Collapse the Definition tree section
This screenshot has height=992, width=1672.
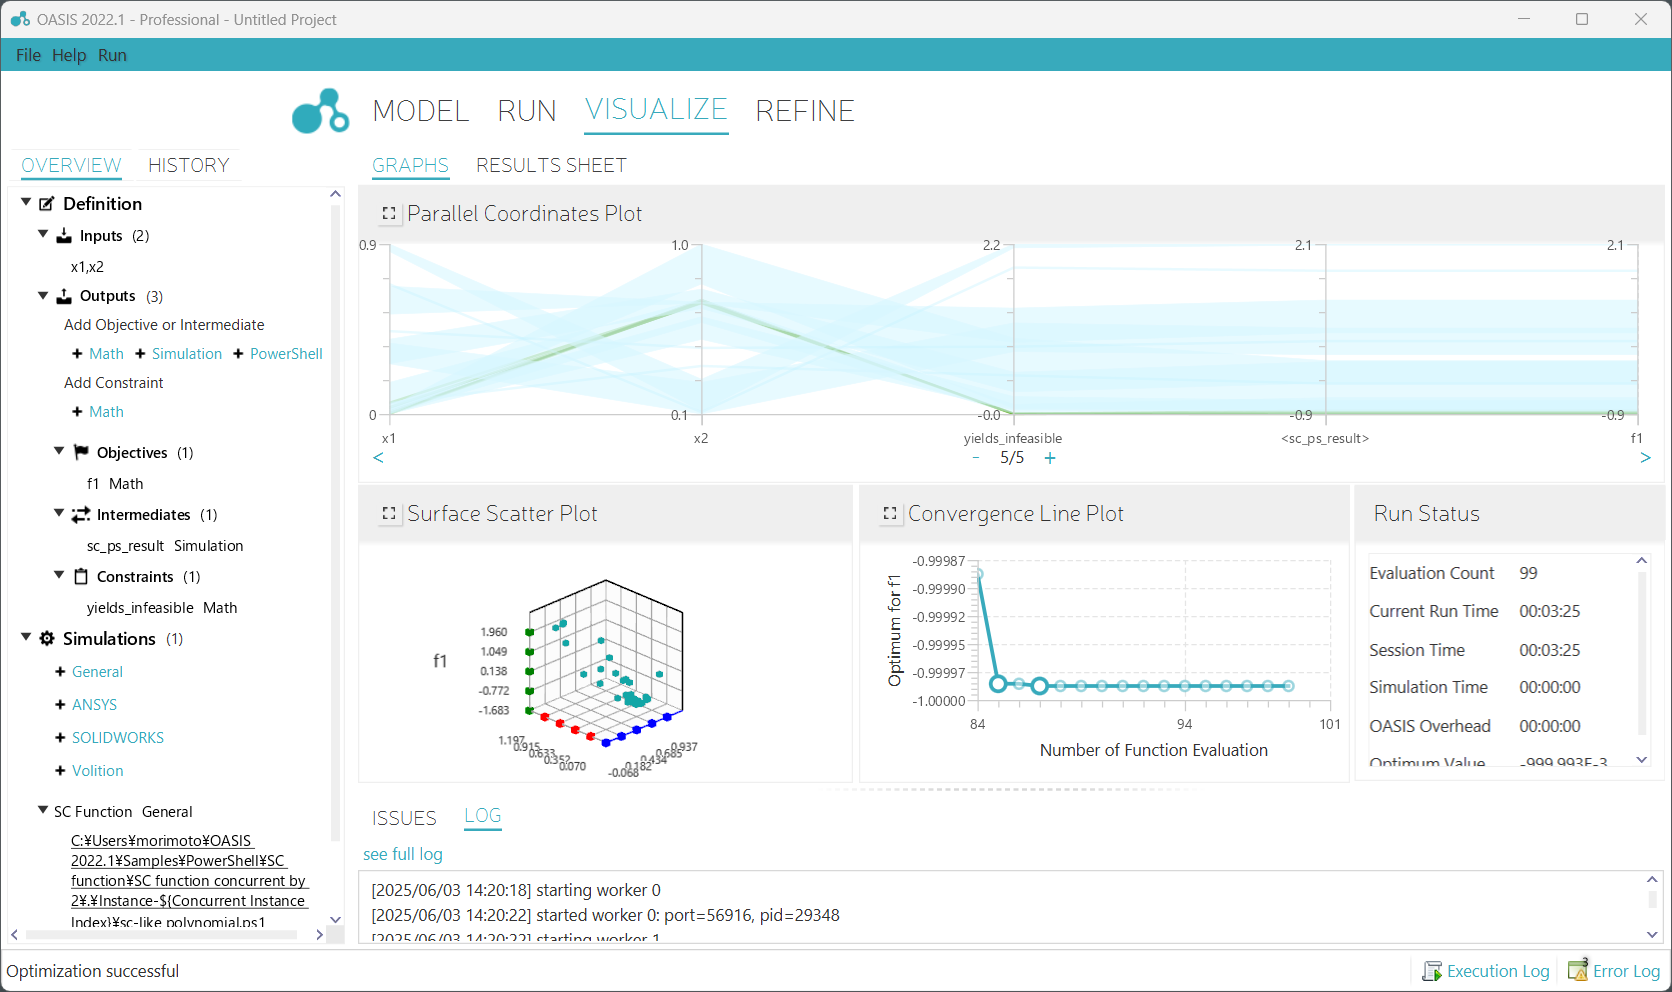pos(26,203)
